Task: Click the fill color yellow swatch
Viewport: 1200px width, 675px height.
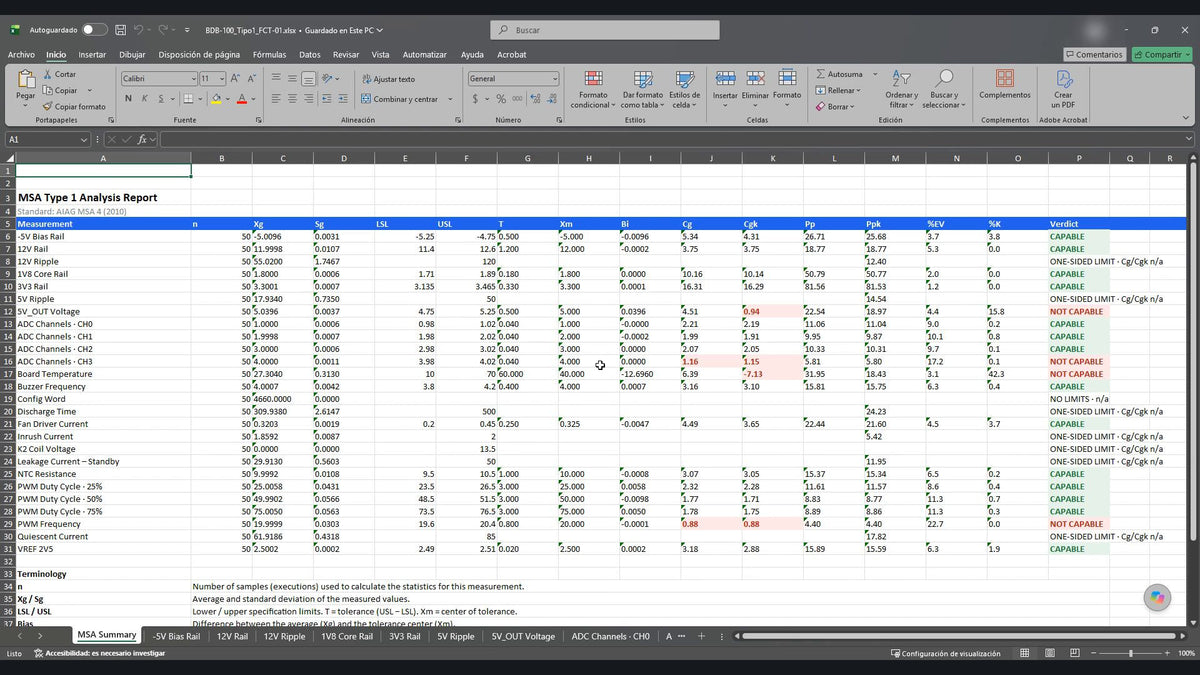Action: (215, 98)
